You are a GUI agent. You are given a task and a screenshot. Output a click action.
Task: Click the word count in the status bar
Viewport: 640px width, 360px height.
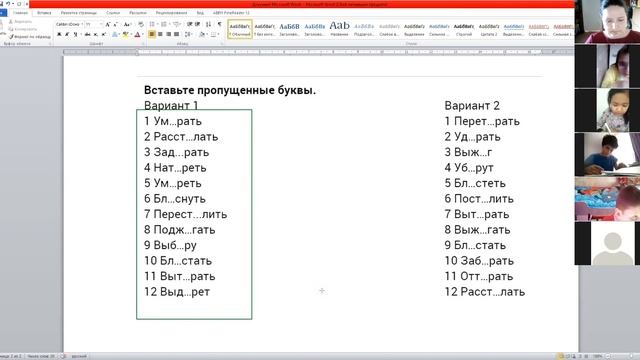click(x=41, y=356)
